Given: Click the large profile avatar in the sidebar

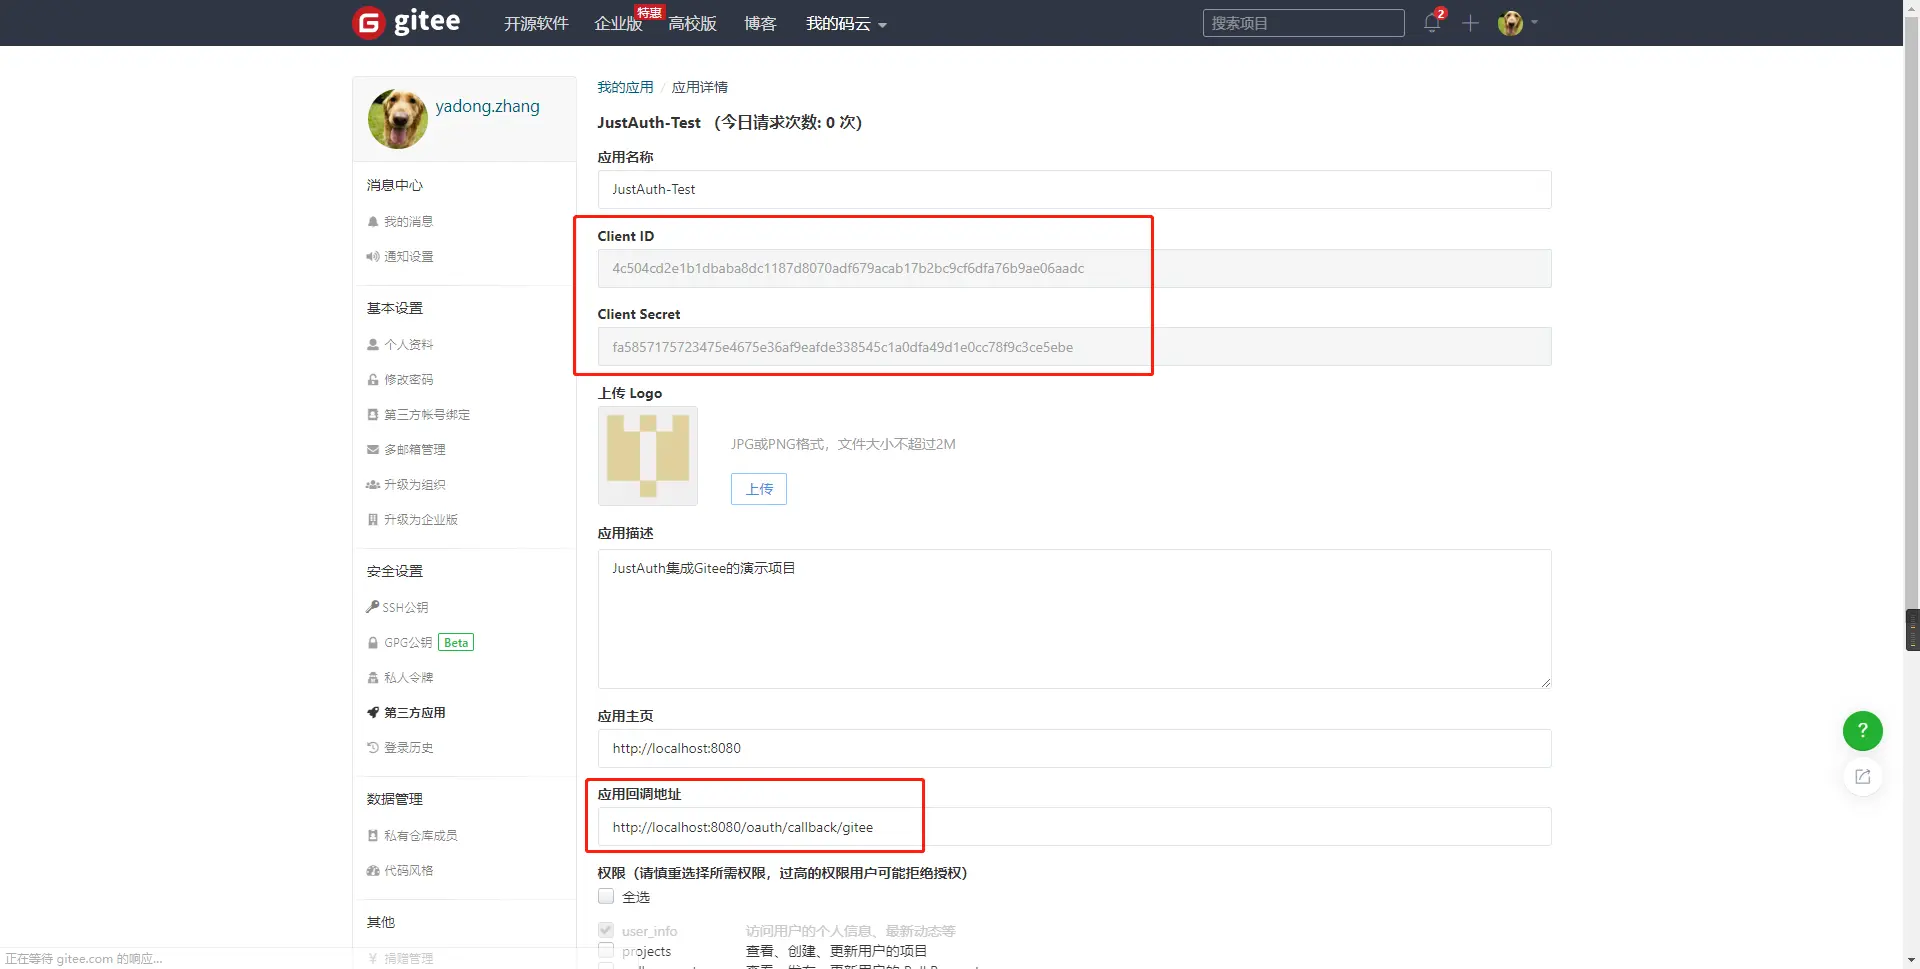Looking at the screenshot, I should 398,118.
